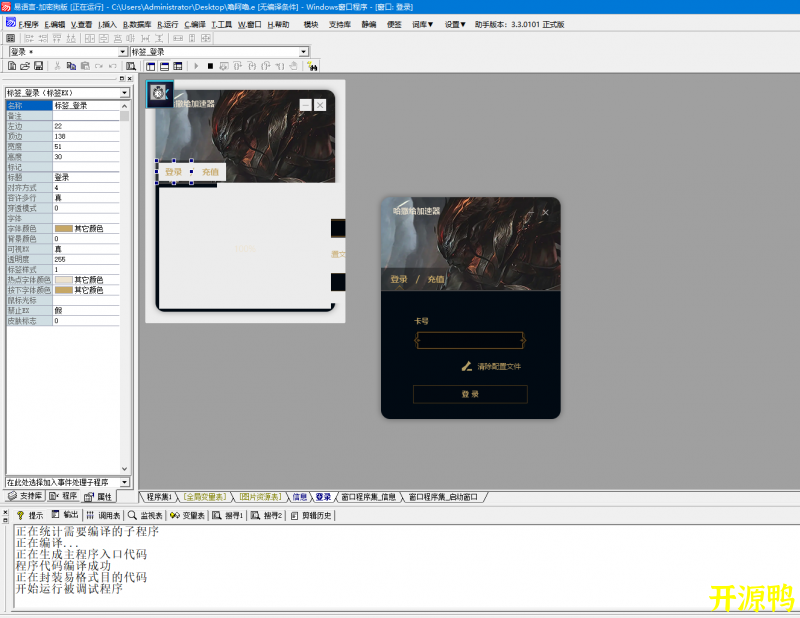Open the C.编译 menu
Image resolution: width=800 pixels, height=618 pixels.
point(195,24)
